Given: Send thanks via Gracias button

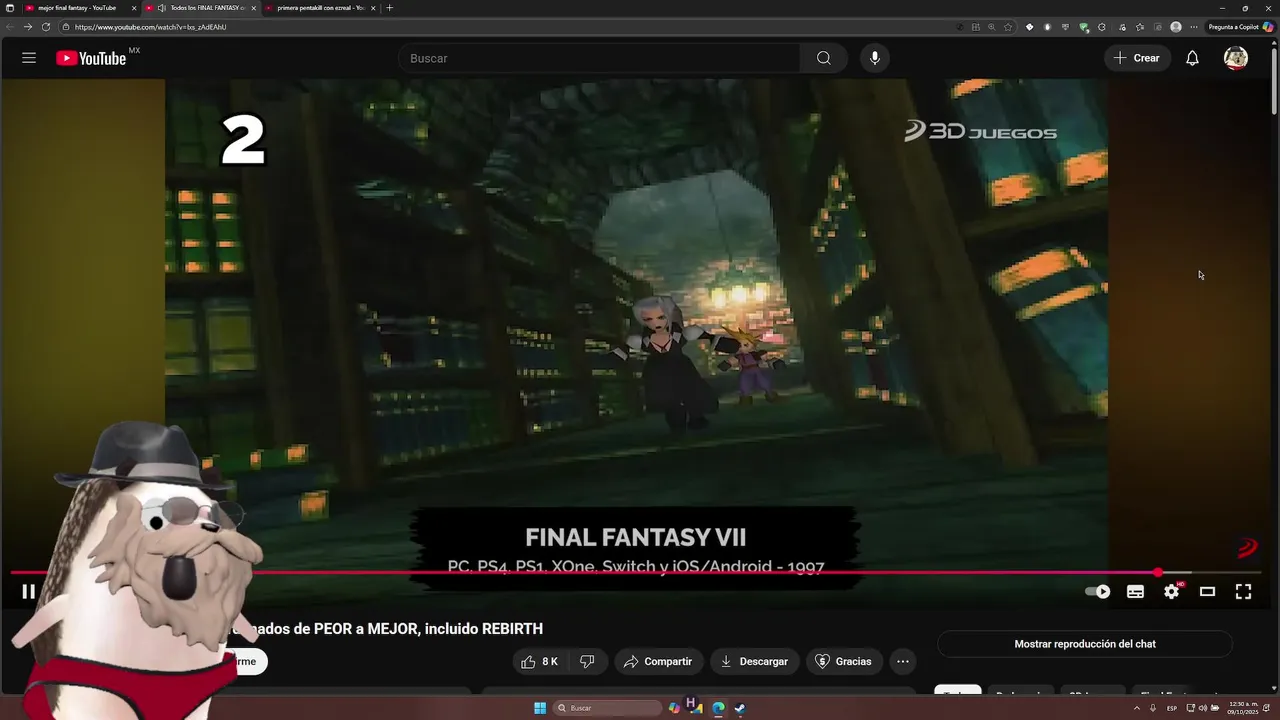Looking at the screenshot, I should point(844,661).
